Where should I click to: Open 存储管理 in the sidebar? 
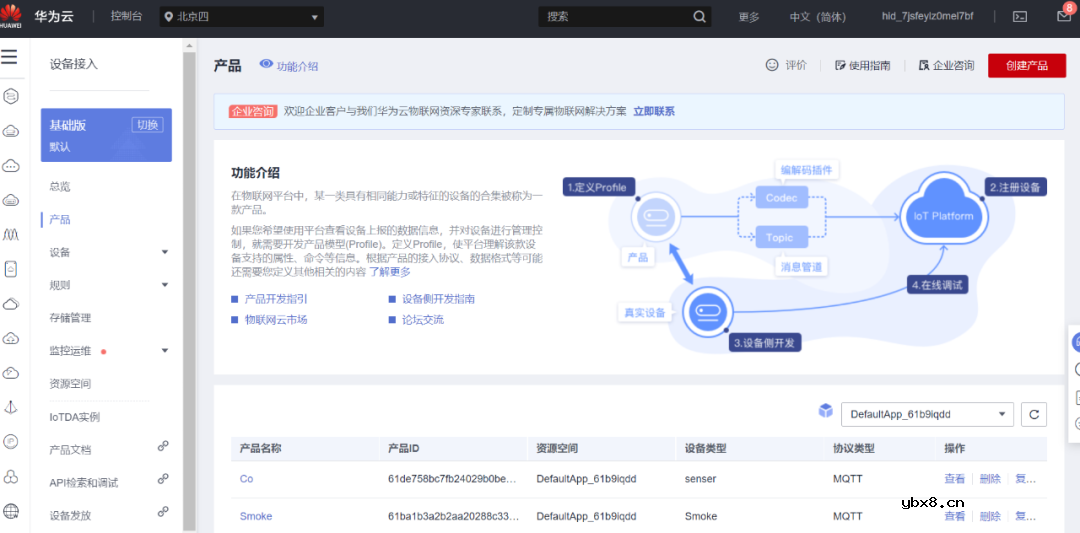pos(70,318)
